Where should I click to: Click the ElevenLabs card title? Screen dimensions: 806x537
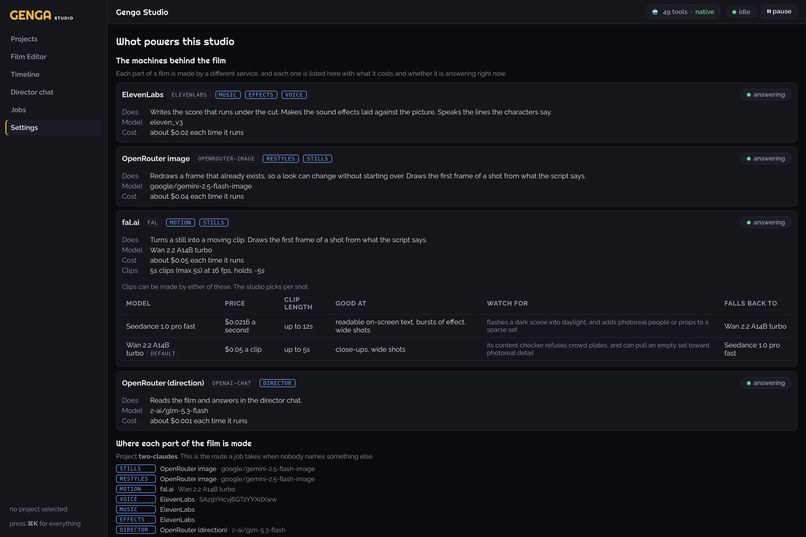[x=142, y=95]
